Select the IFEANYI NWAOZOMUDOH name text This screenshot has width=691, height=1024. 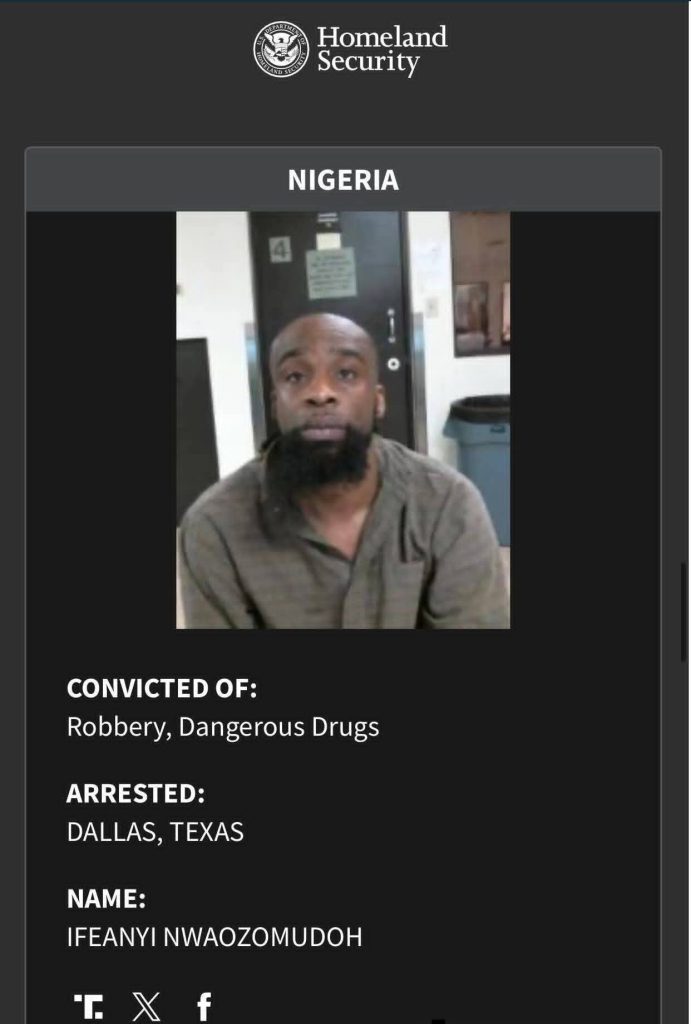[214, 937]
